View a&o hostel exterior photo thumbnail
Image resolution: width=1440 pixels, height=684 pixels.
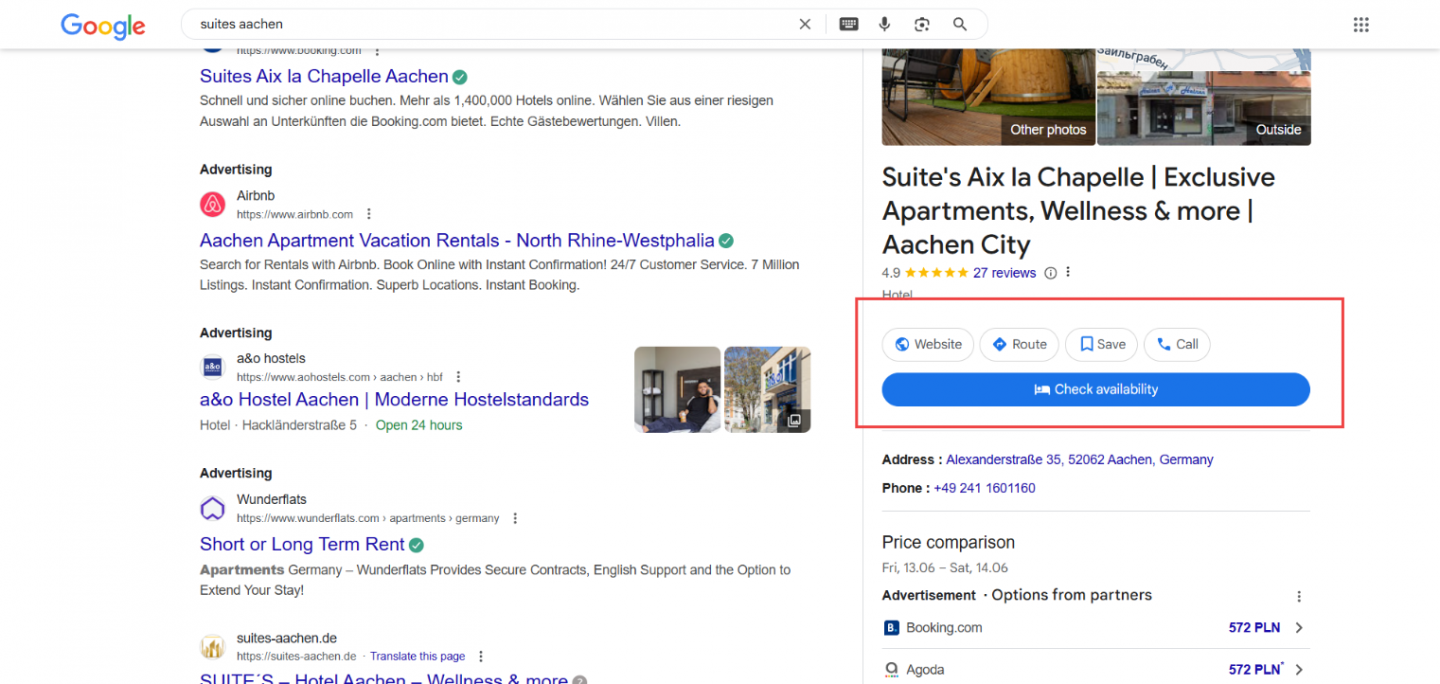[x=767, y=389]
